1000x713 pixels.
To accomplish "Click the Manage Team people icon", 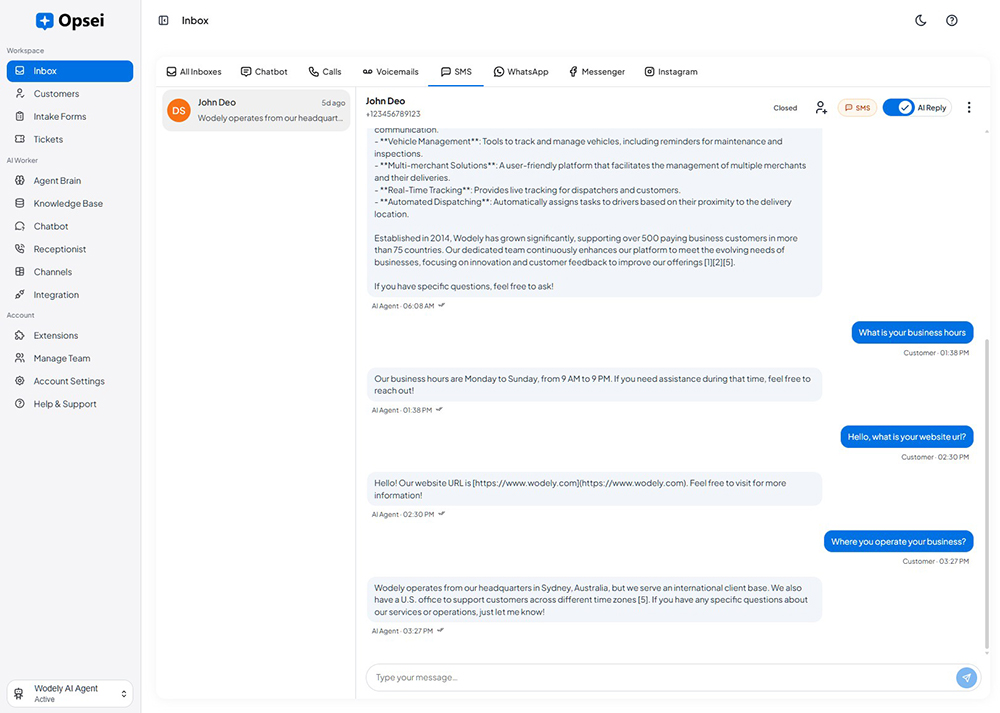I will [20, 358].
